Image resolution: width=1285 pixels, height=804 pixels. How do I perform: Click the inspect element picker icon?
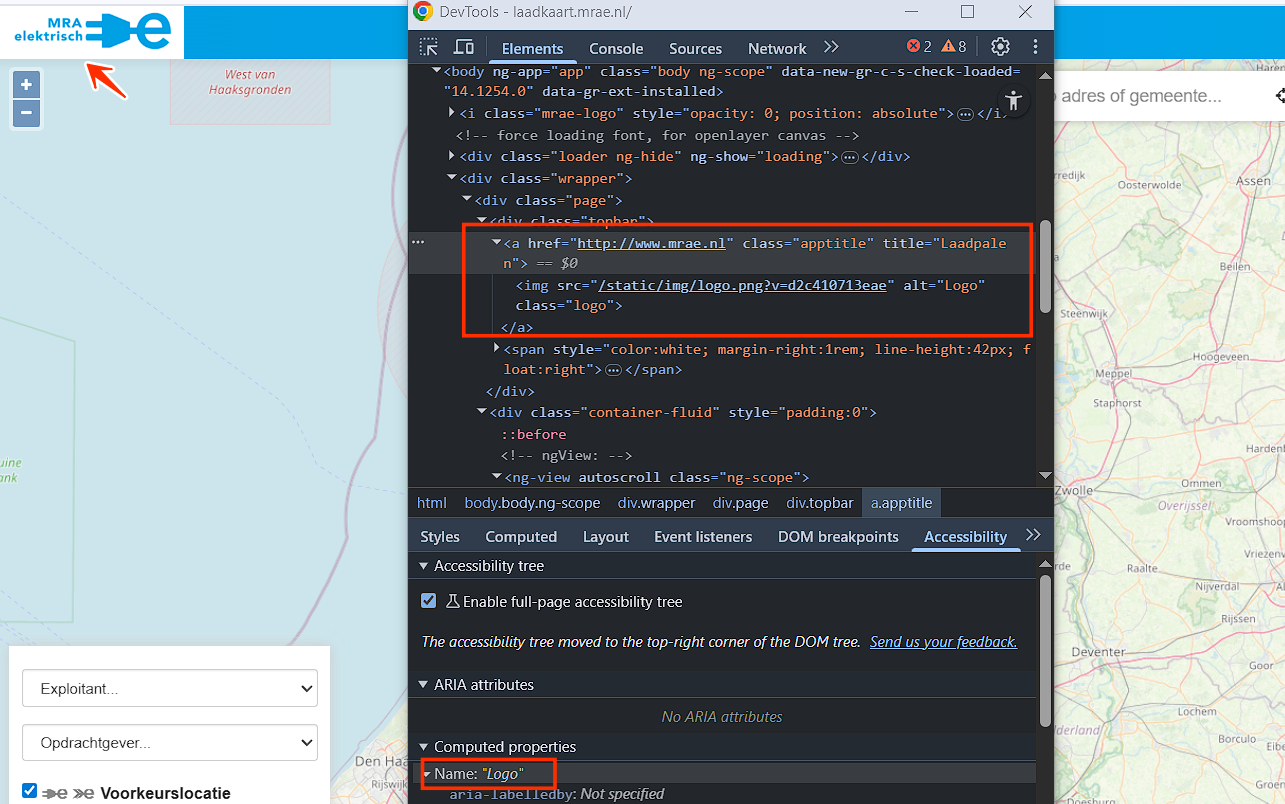click(x=429, y=47)
